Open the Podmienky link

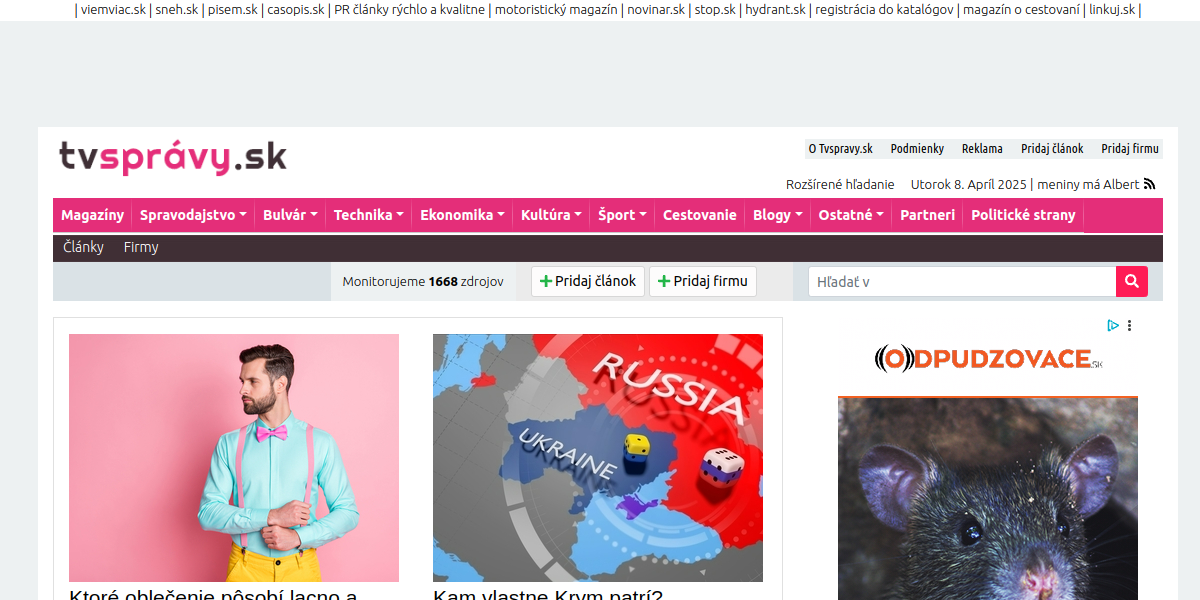917,149
